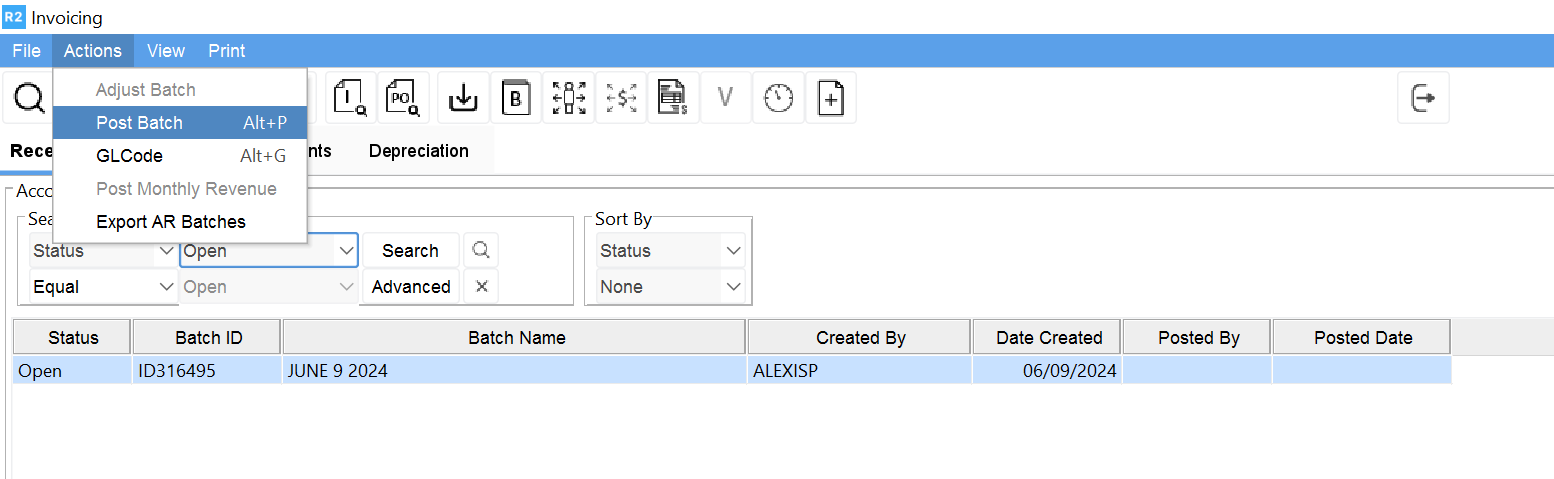Click the magnifier search icon in toolbar
The height and width of the screenshot is (479, 1554).
[x=29, y=98]
